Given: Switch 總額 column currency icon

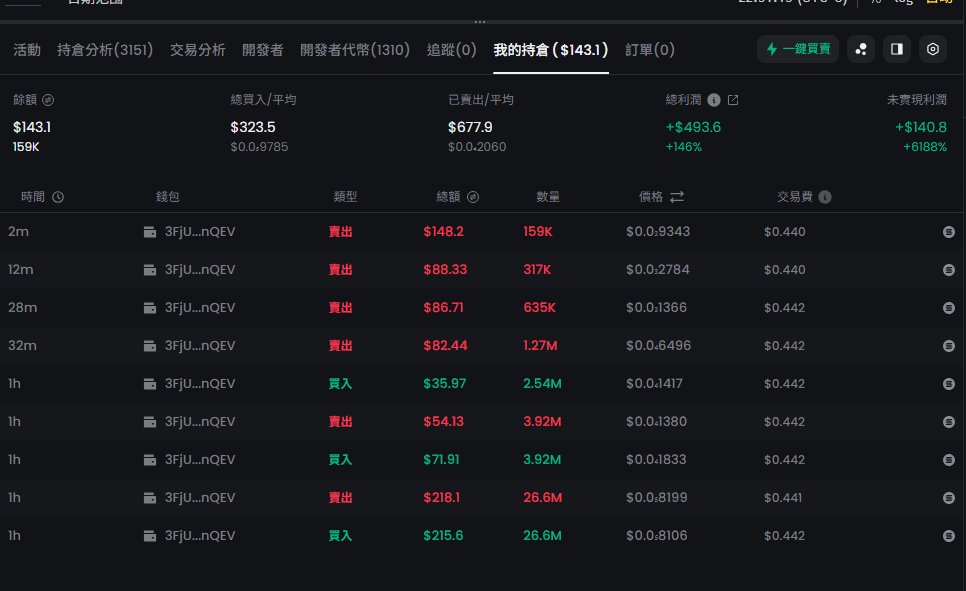Looking at the screenshot, I should click(473, 197).
